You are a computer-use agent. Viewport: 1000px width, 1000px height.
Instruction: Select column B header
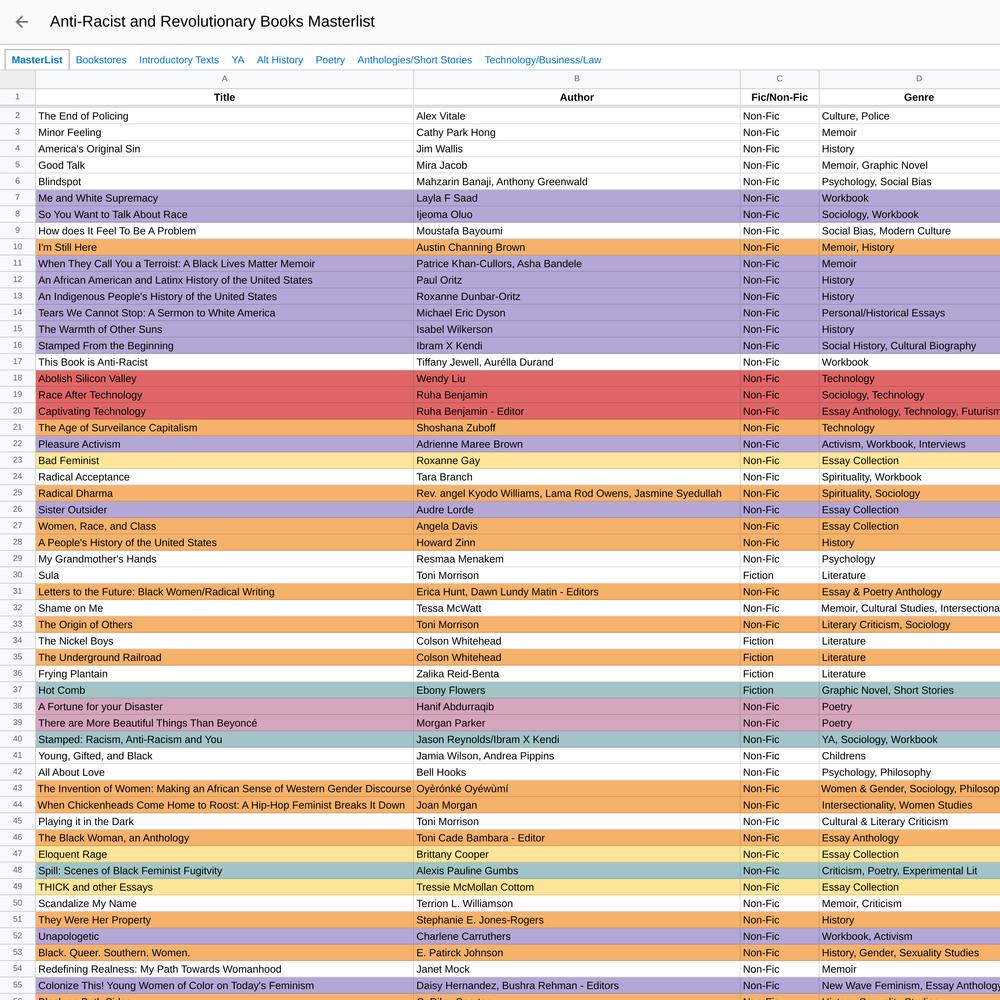coord(577,78)
